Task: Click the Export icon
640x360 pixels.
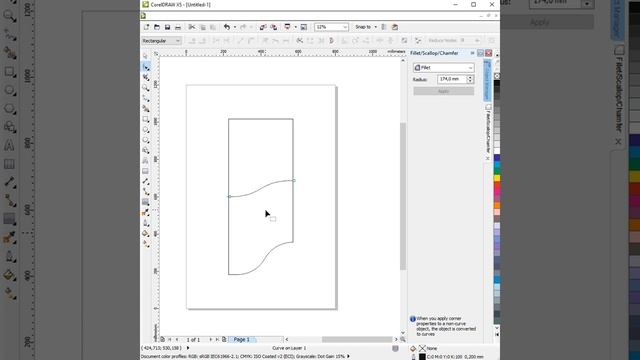Action: point(273,27)
